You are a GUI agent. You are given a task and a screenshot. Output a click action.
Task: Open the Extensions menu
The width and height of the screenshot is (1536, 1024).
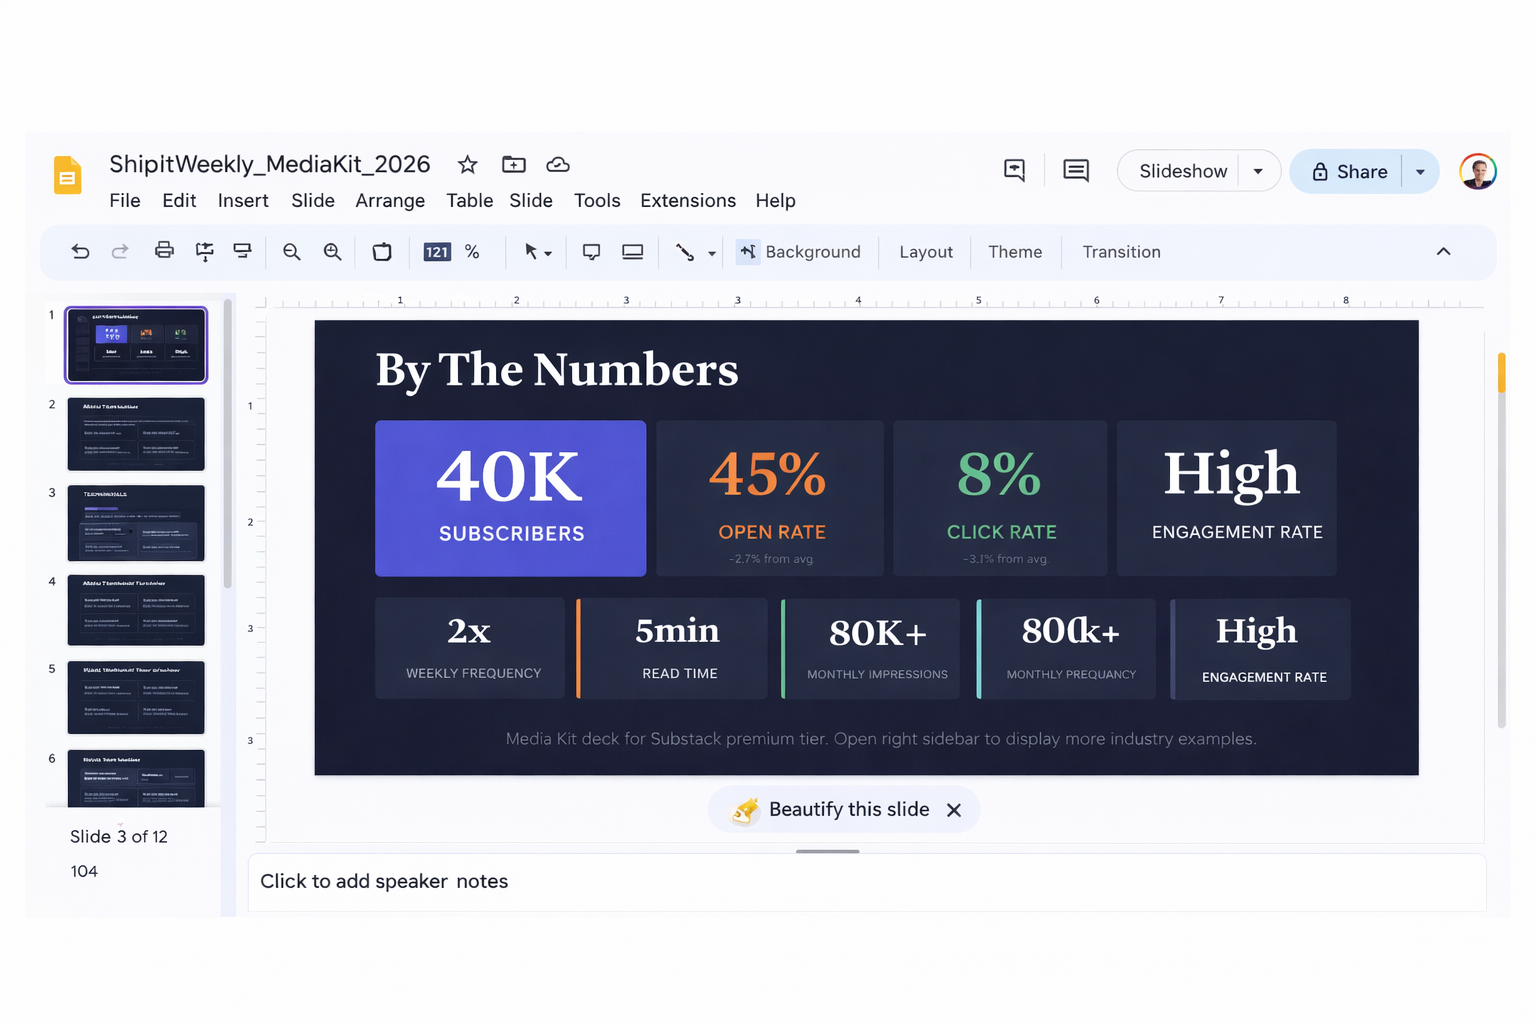coord(688,200)
